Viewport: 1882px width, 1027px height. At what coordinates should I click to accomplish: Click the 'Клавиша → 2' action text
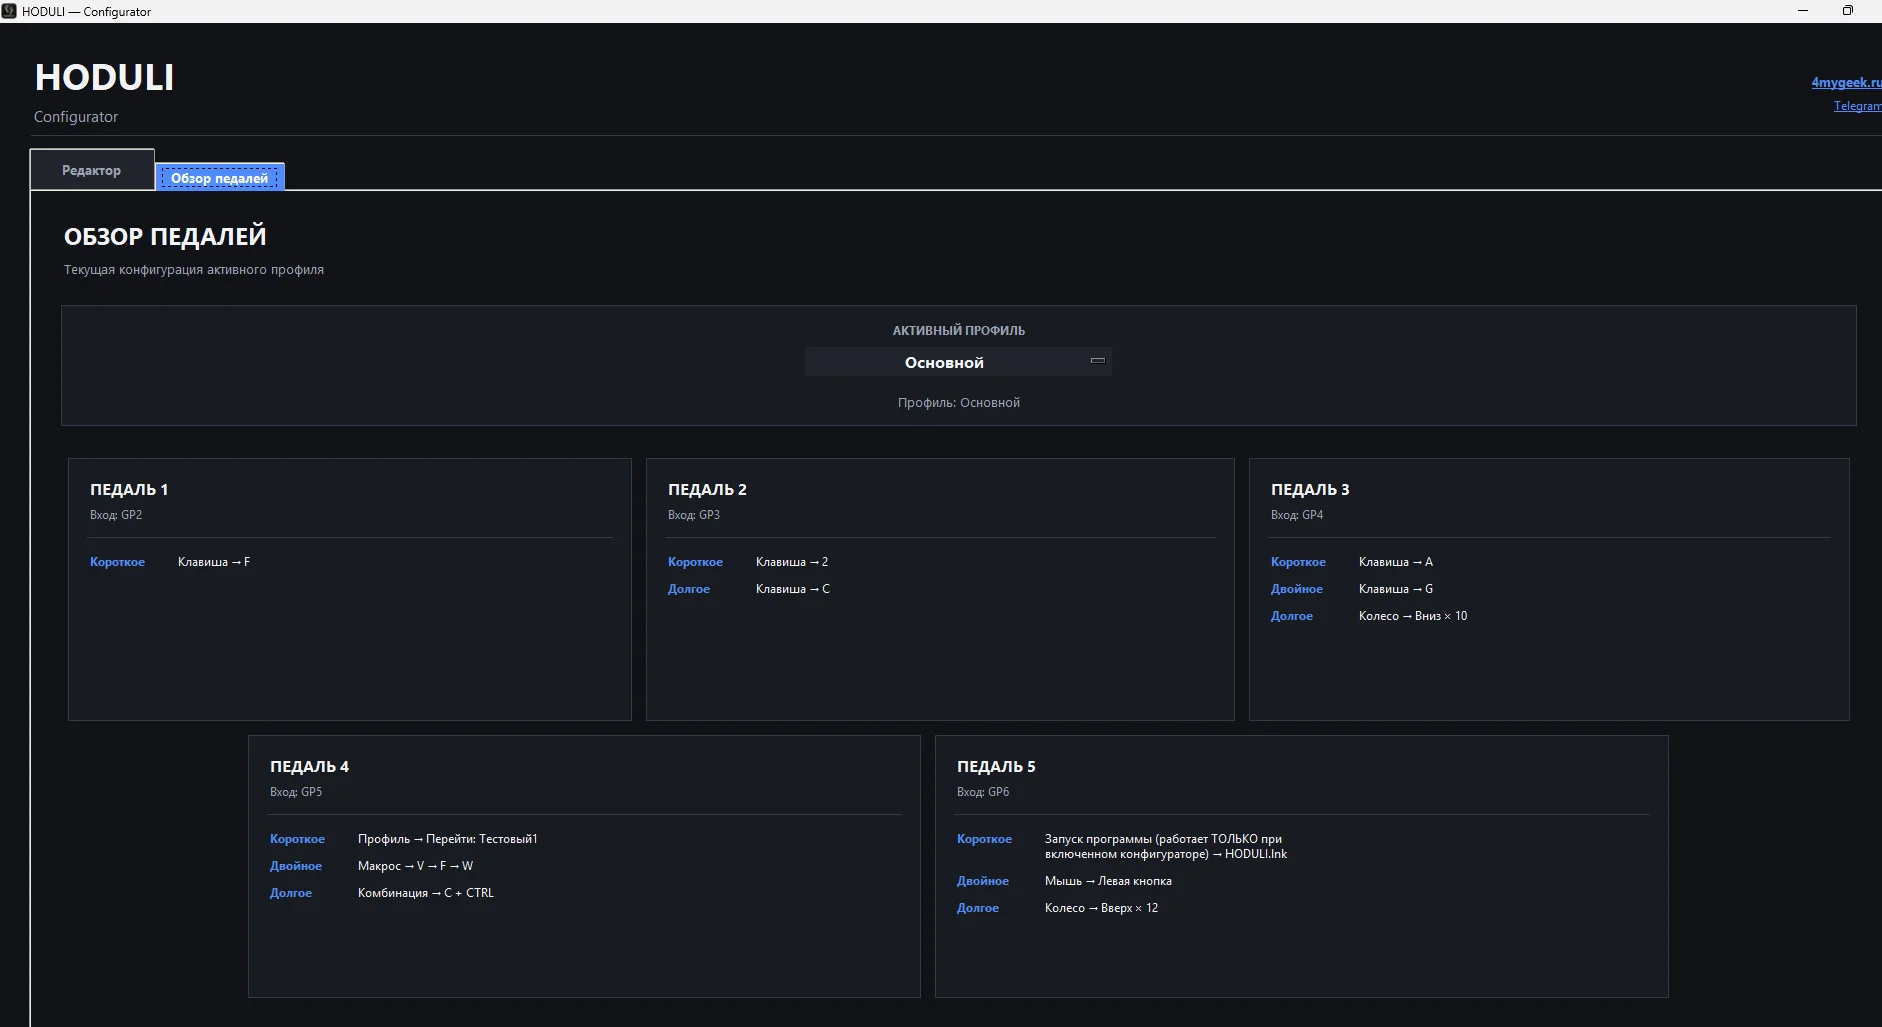(792, 562)
